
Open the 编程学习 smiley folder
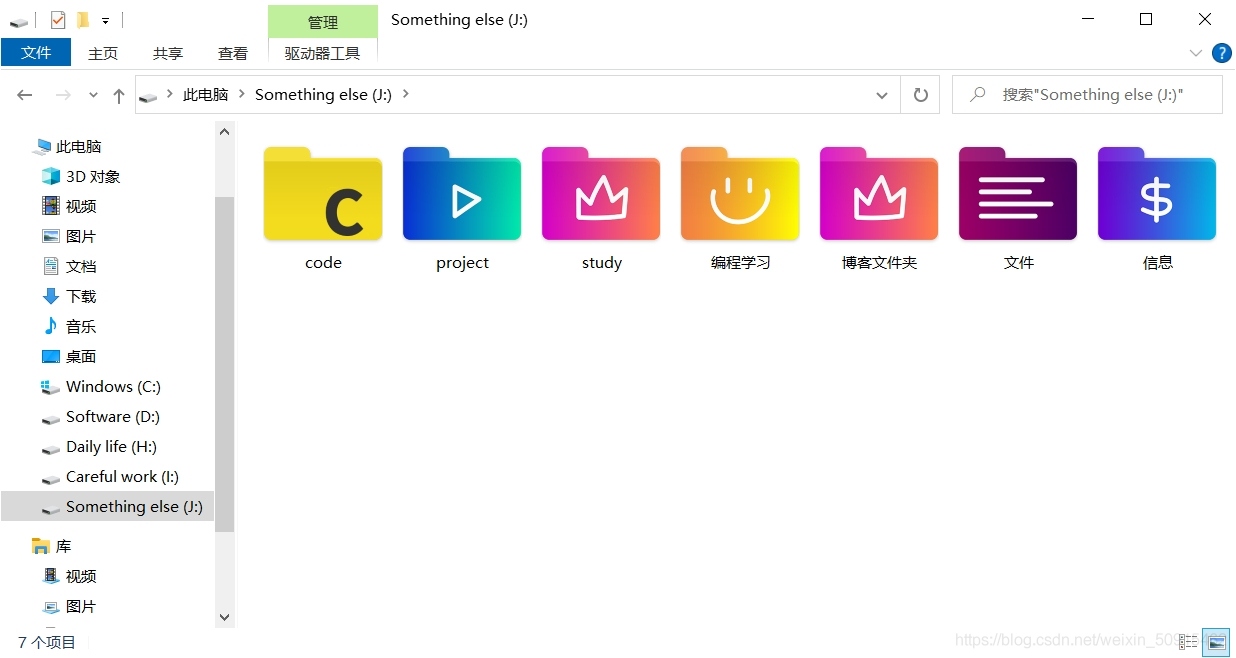point(740,195)
